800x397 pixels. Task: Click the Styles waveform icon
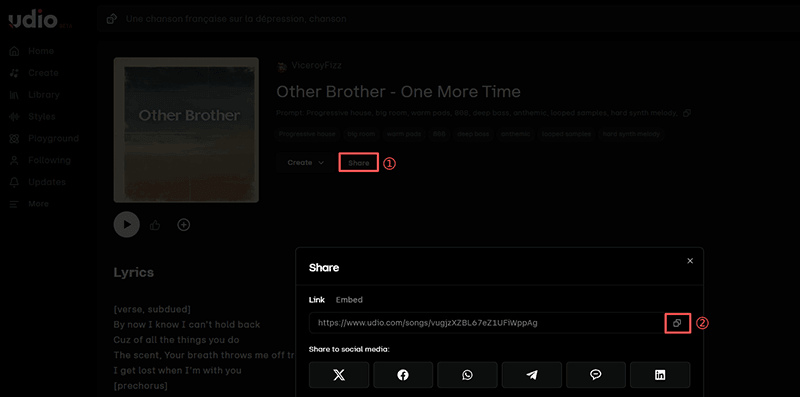(x=14, y=116)
